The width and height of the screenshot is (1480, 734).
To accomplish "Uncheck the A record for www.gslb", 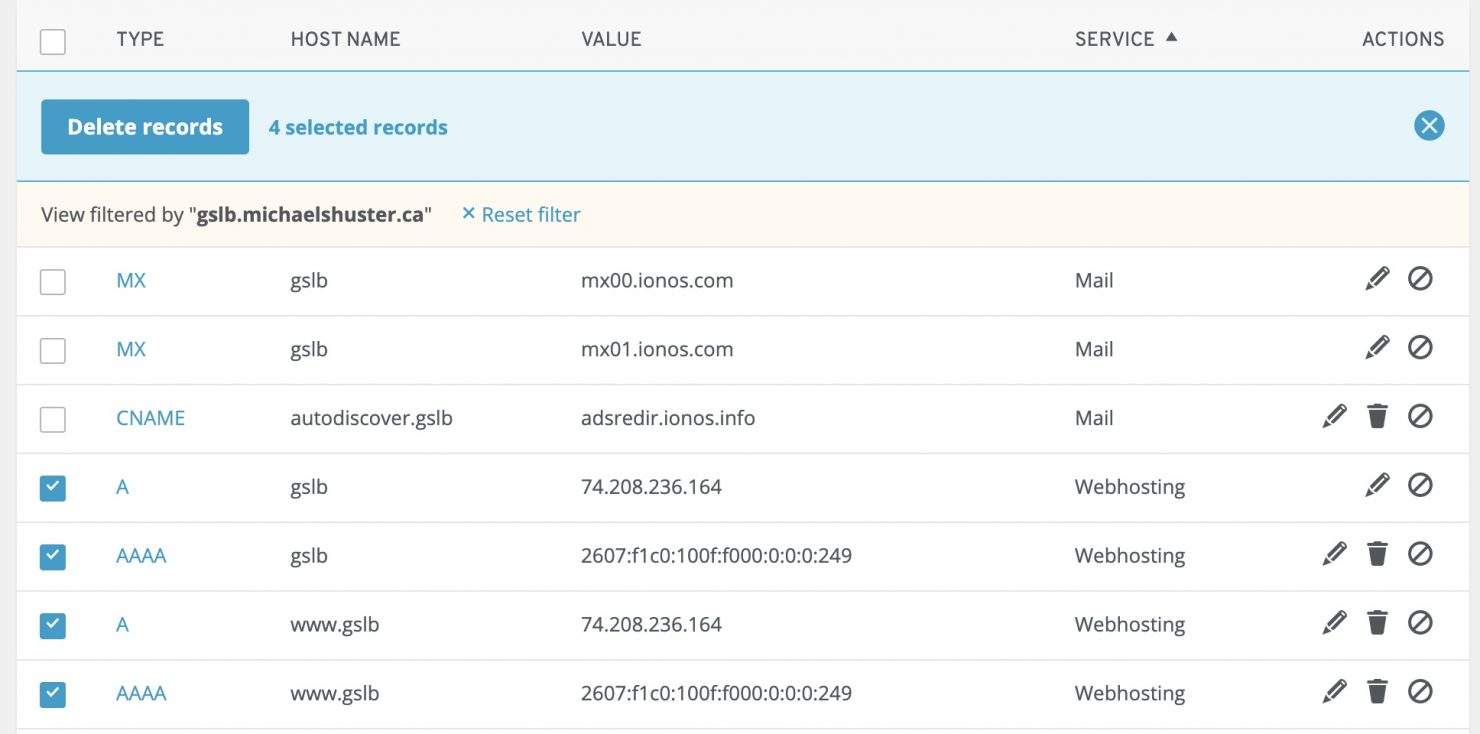I will [x=52, y=623].
